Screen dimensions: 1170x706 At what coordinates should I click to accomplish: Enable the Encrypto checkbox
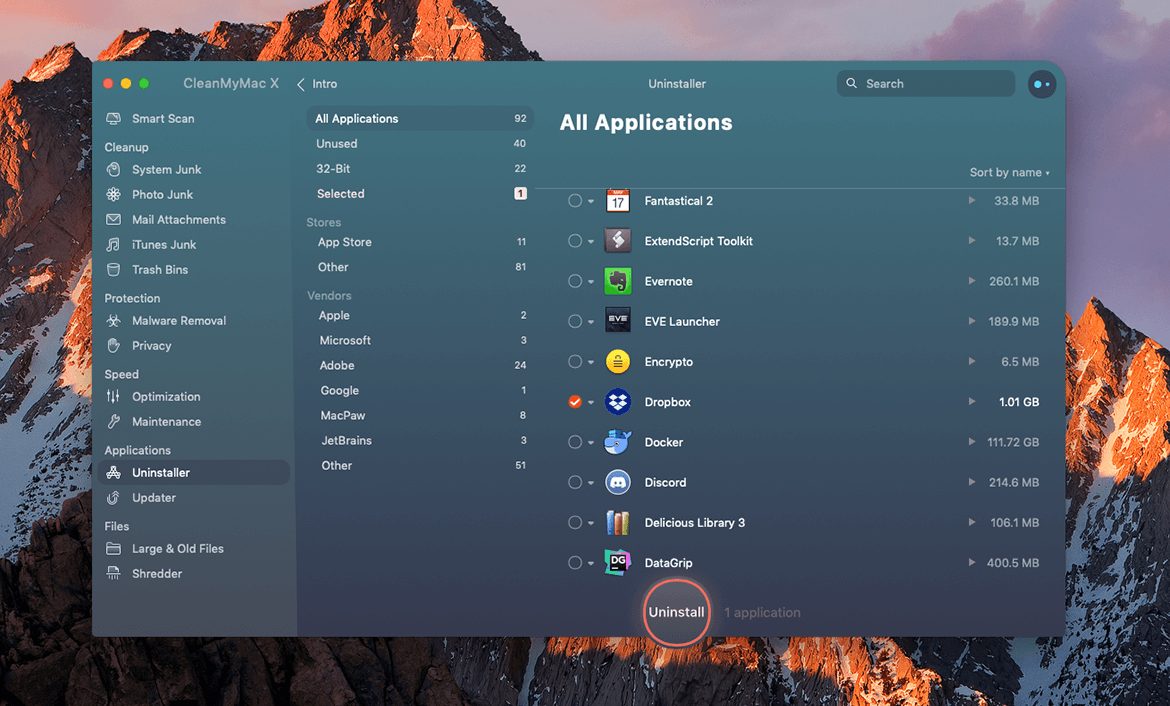[x=575, y=361]
